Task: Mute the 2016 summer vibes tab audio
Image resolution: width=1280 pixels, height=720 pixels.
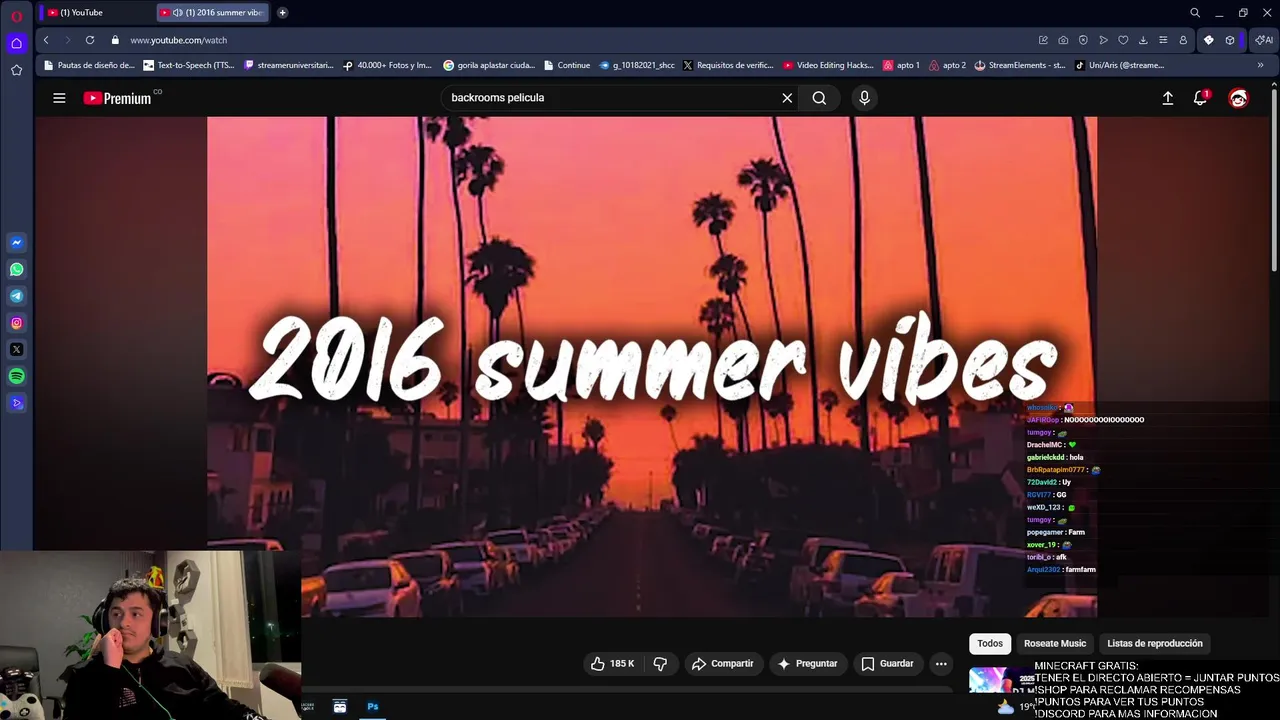Action: click(177, 13)
